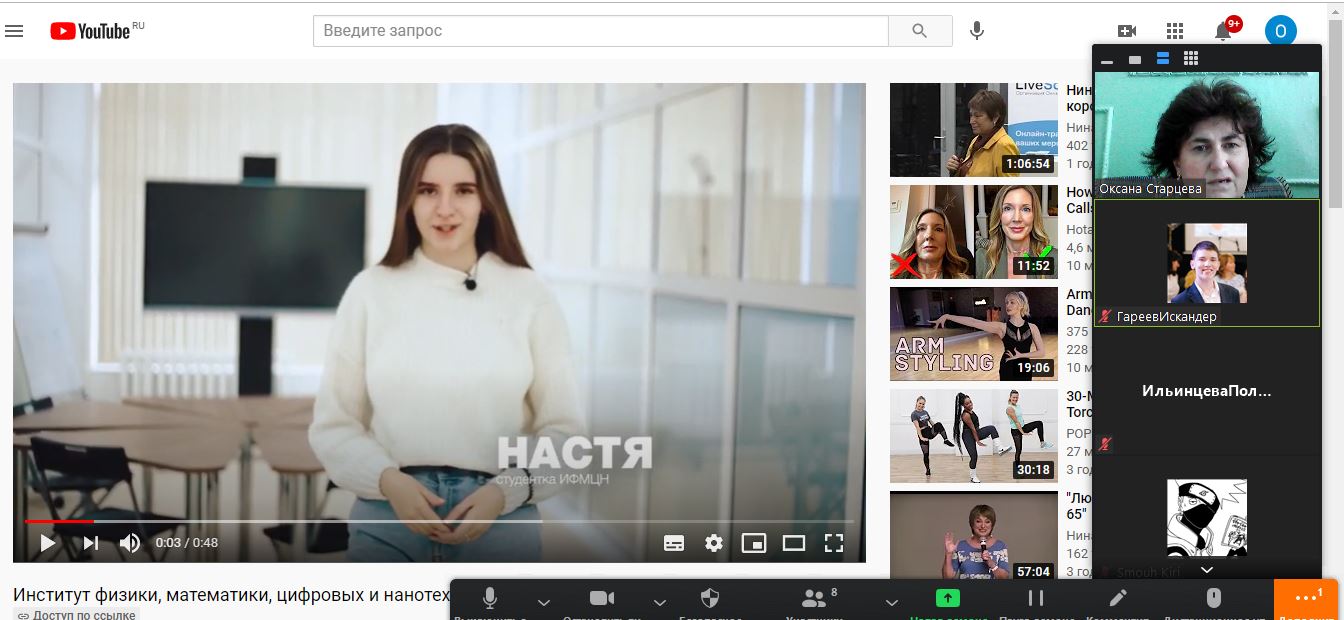
Task: Expand video options arrow next to camera
Action: click(x=659, y=602)
